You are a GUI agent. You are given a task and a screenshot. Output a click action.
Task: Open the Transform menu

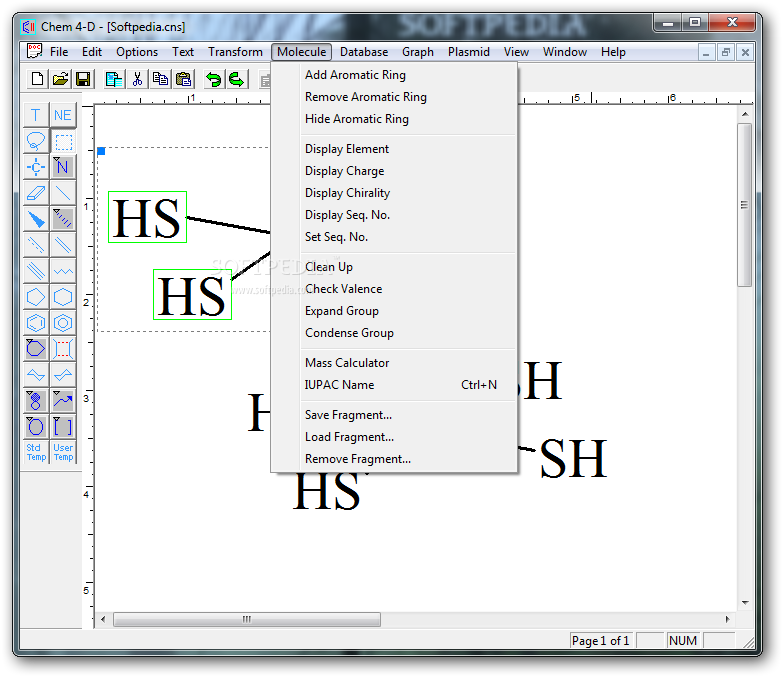point(235,52)
